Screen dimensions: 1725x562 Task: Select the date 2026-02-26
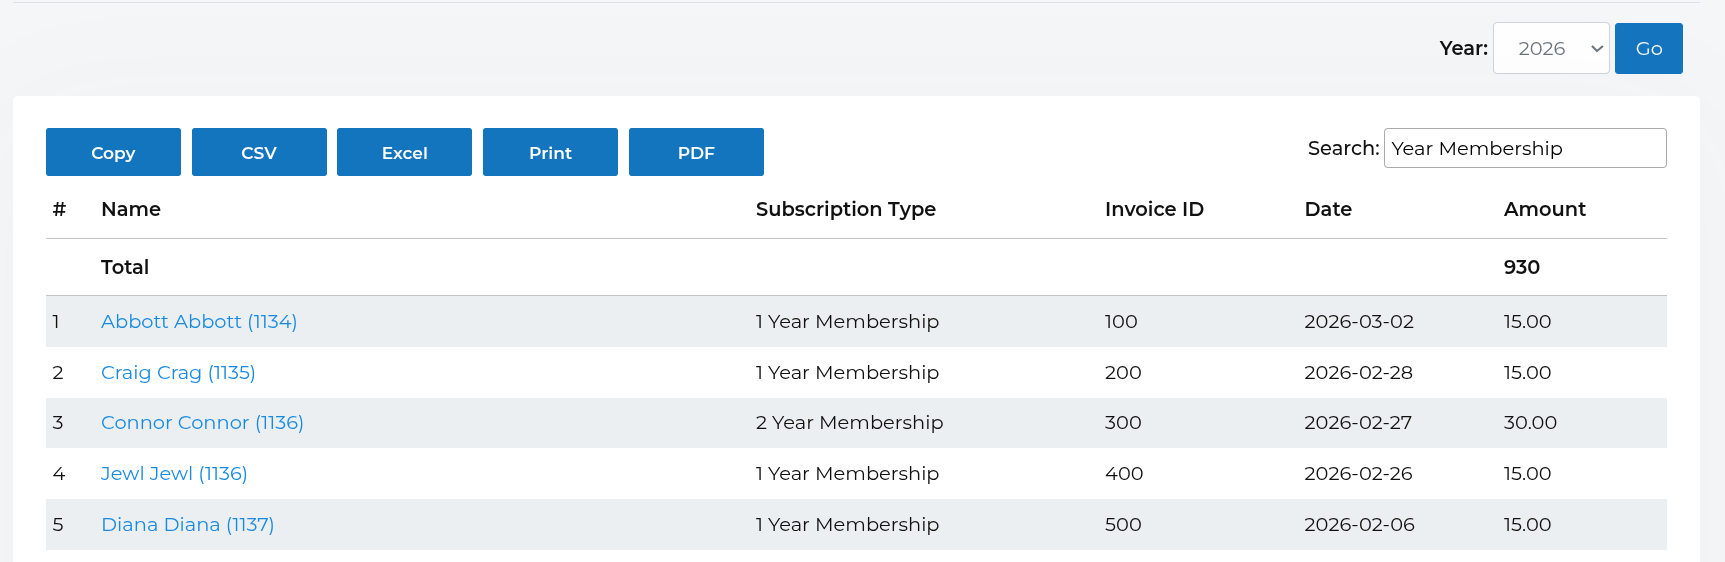tap(1358, 473)
